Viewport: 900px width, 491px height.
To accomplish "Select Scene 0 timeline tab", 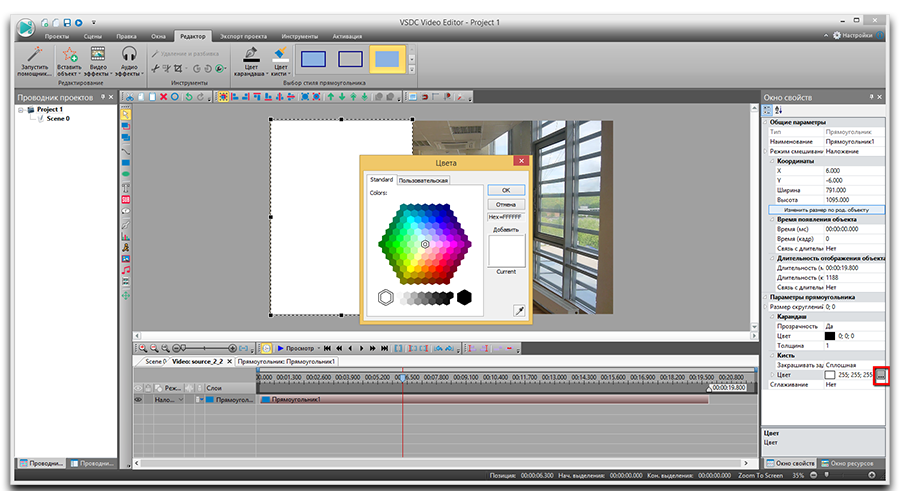I will pos(154,361).
